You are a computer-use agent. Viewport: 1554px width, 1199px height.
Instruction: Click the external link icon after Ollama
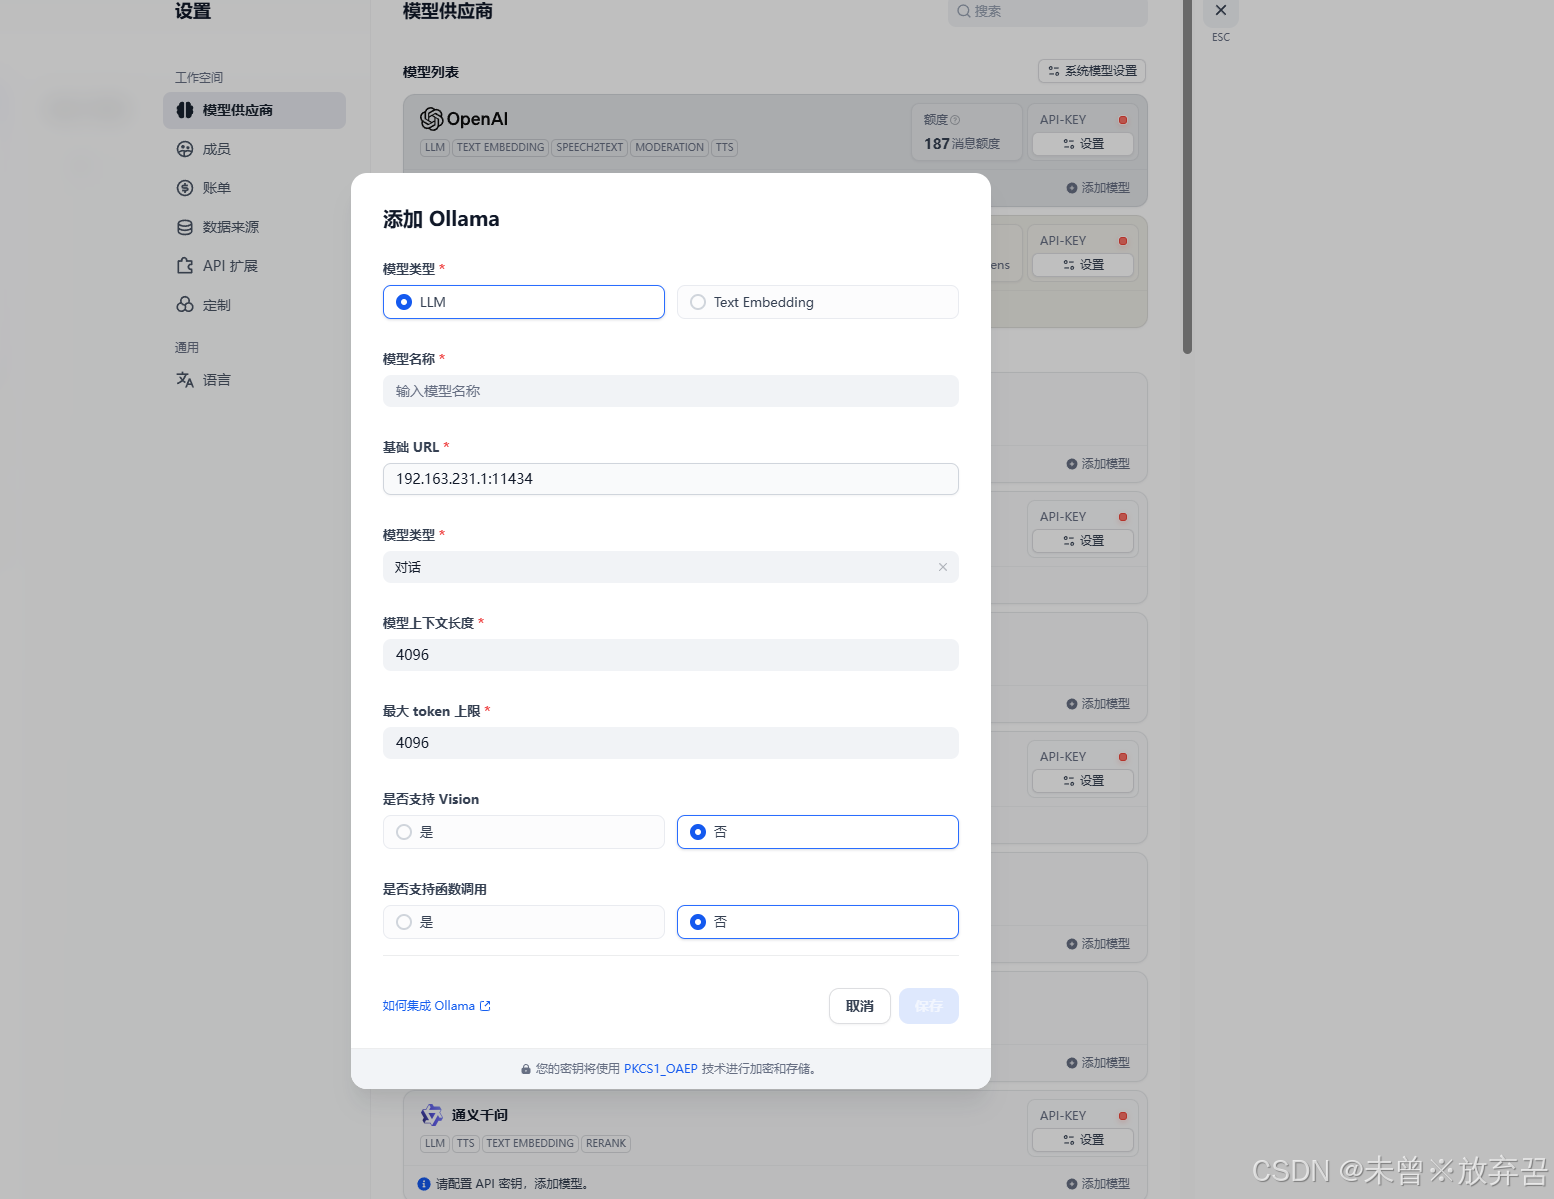(x=485, y=1006)
